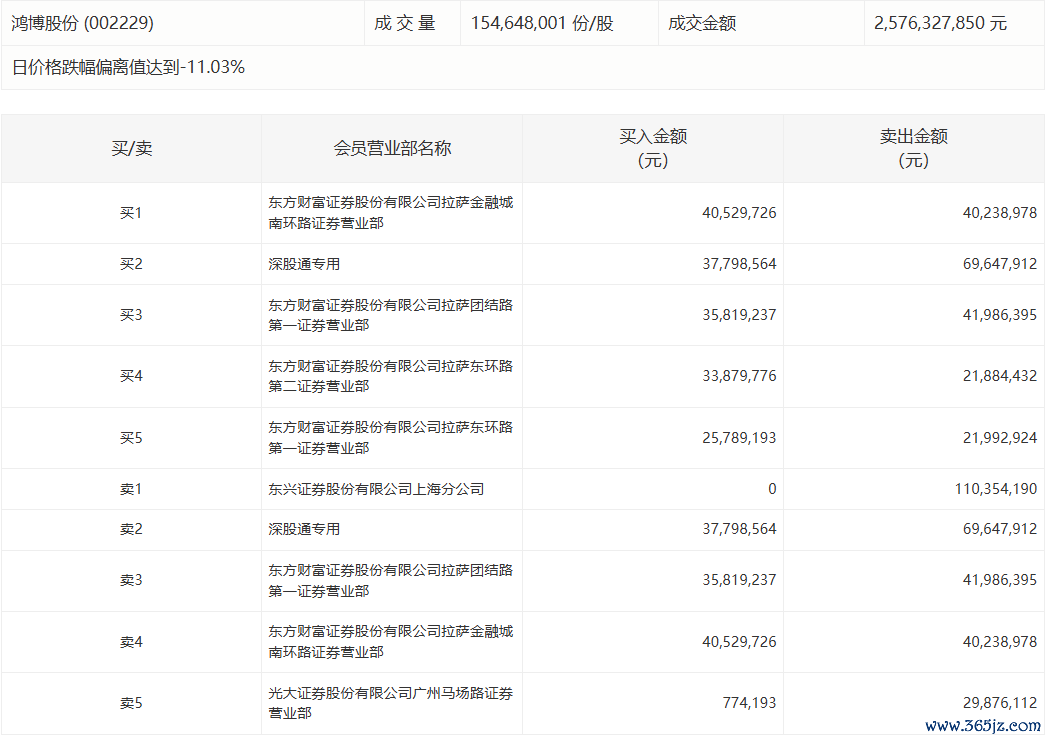Click sell amount 41,986,395 in 买3 row
1048x741 pixels.
(1000, 315)
